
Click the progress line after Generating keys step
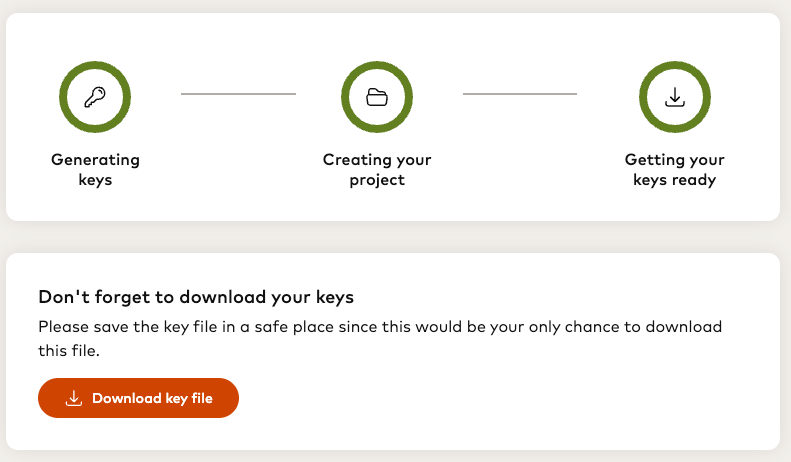[238, 94]
